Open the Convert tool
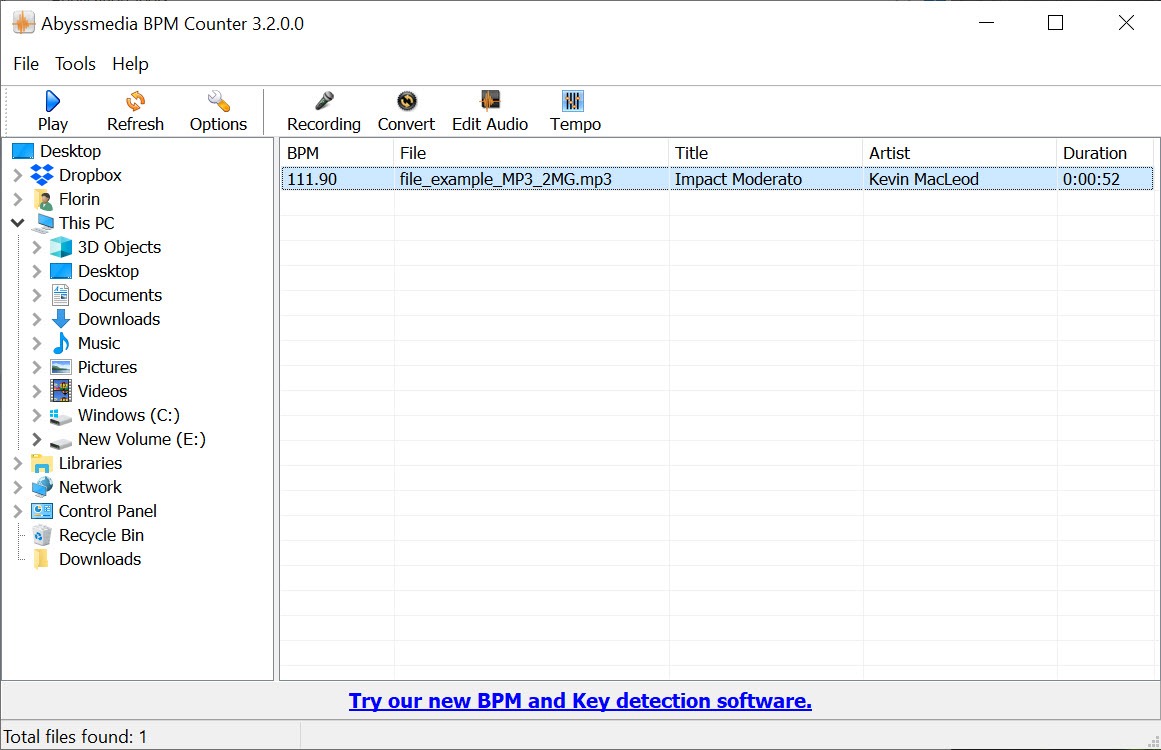Viewport: 1161px width, 750px height. [406, 102]
